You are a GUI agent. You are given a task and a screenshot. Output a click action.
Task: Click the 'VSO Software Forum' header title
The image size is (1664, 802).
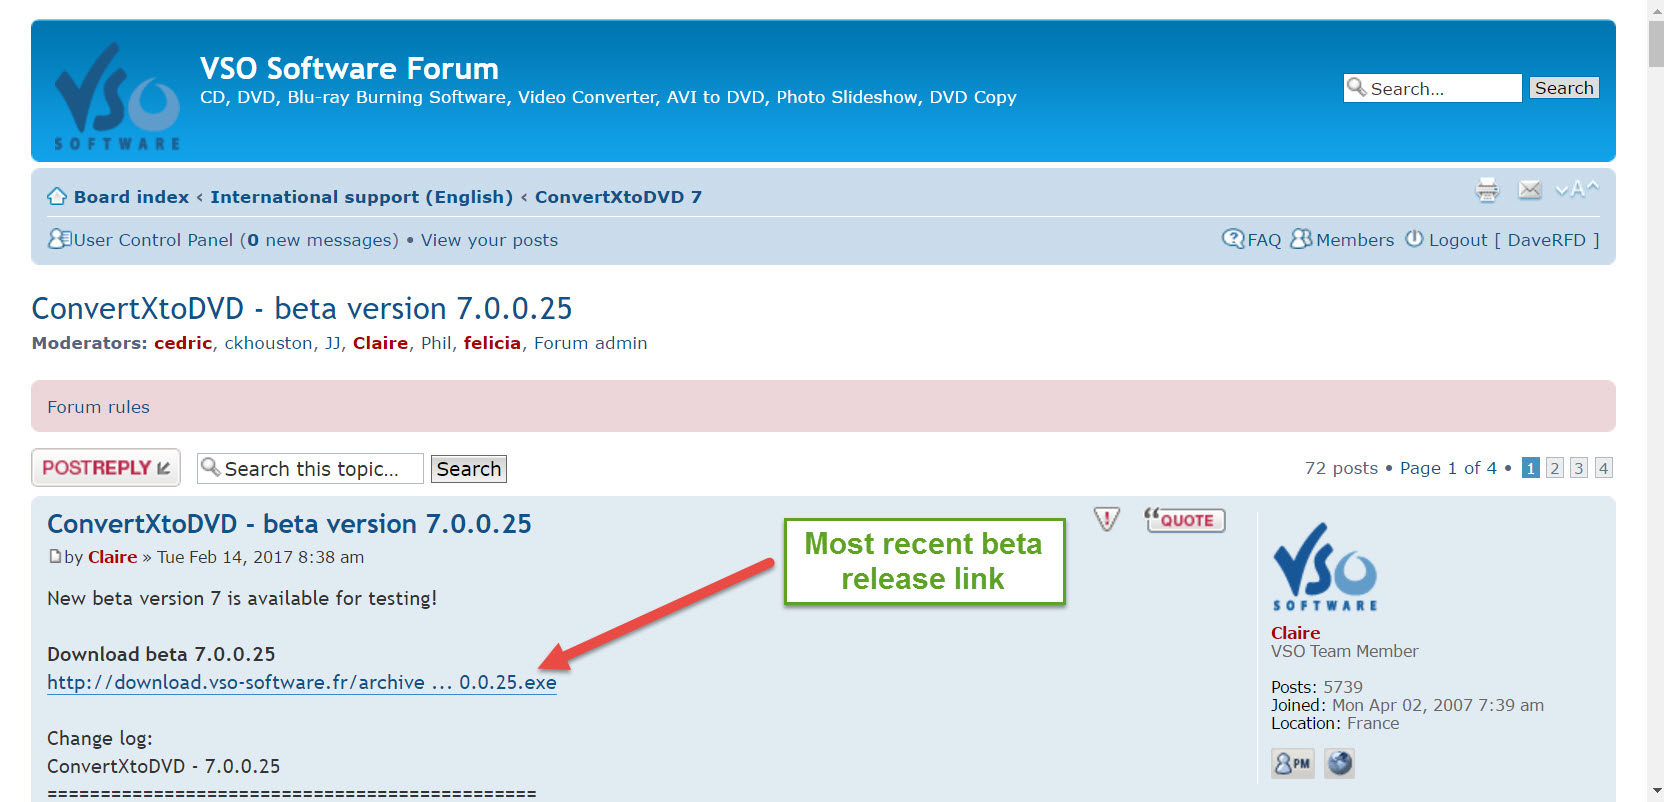pyautogui.click(x=349, y=68)
